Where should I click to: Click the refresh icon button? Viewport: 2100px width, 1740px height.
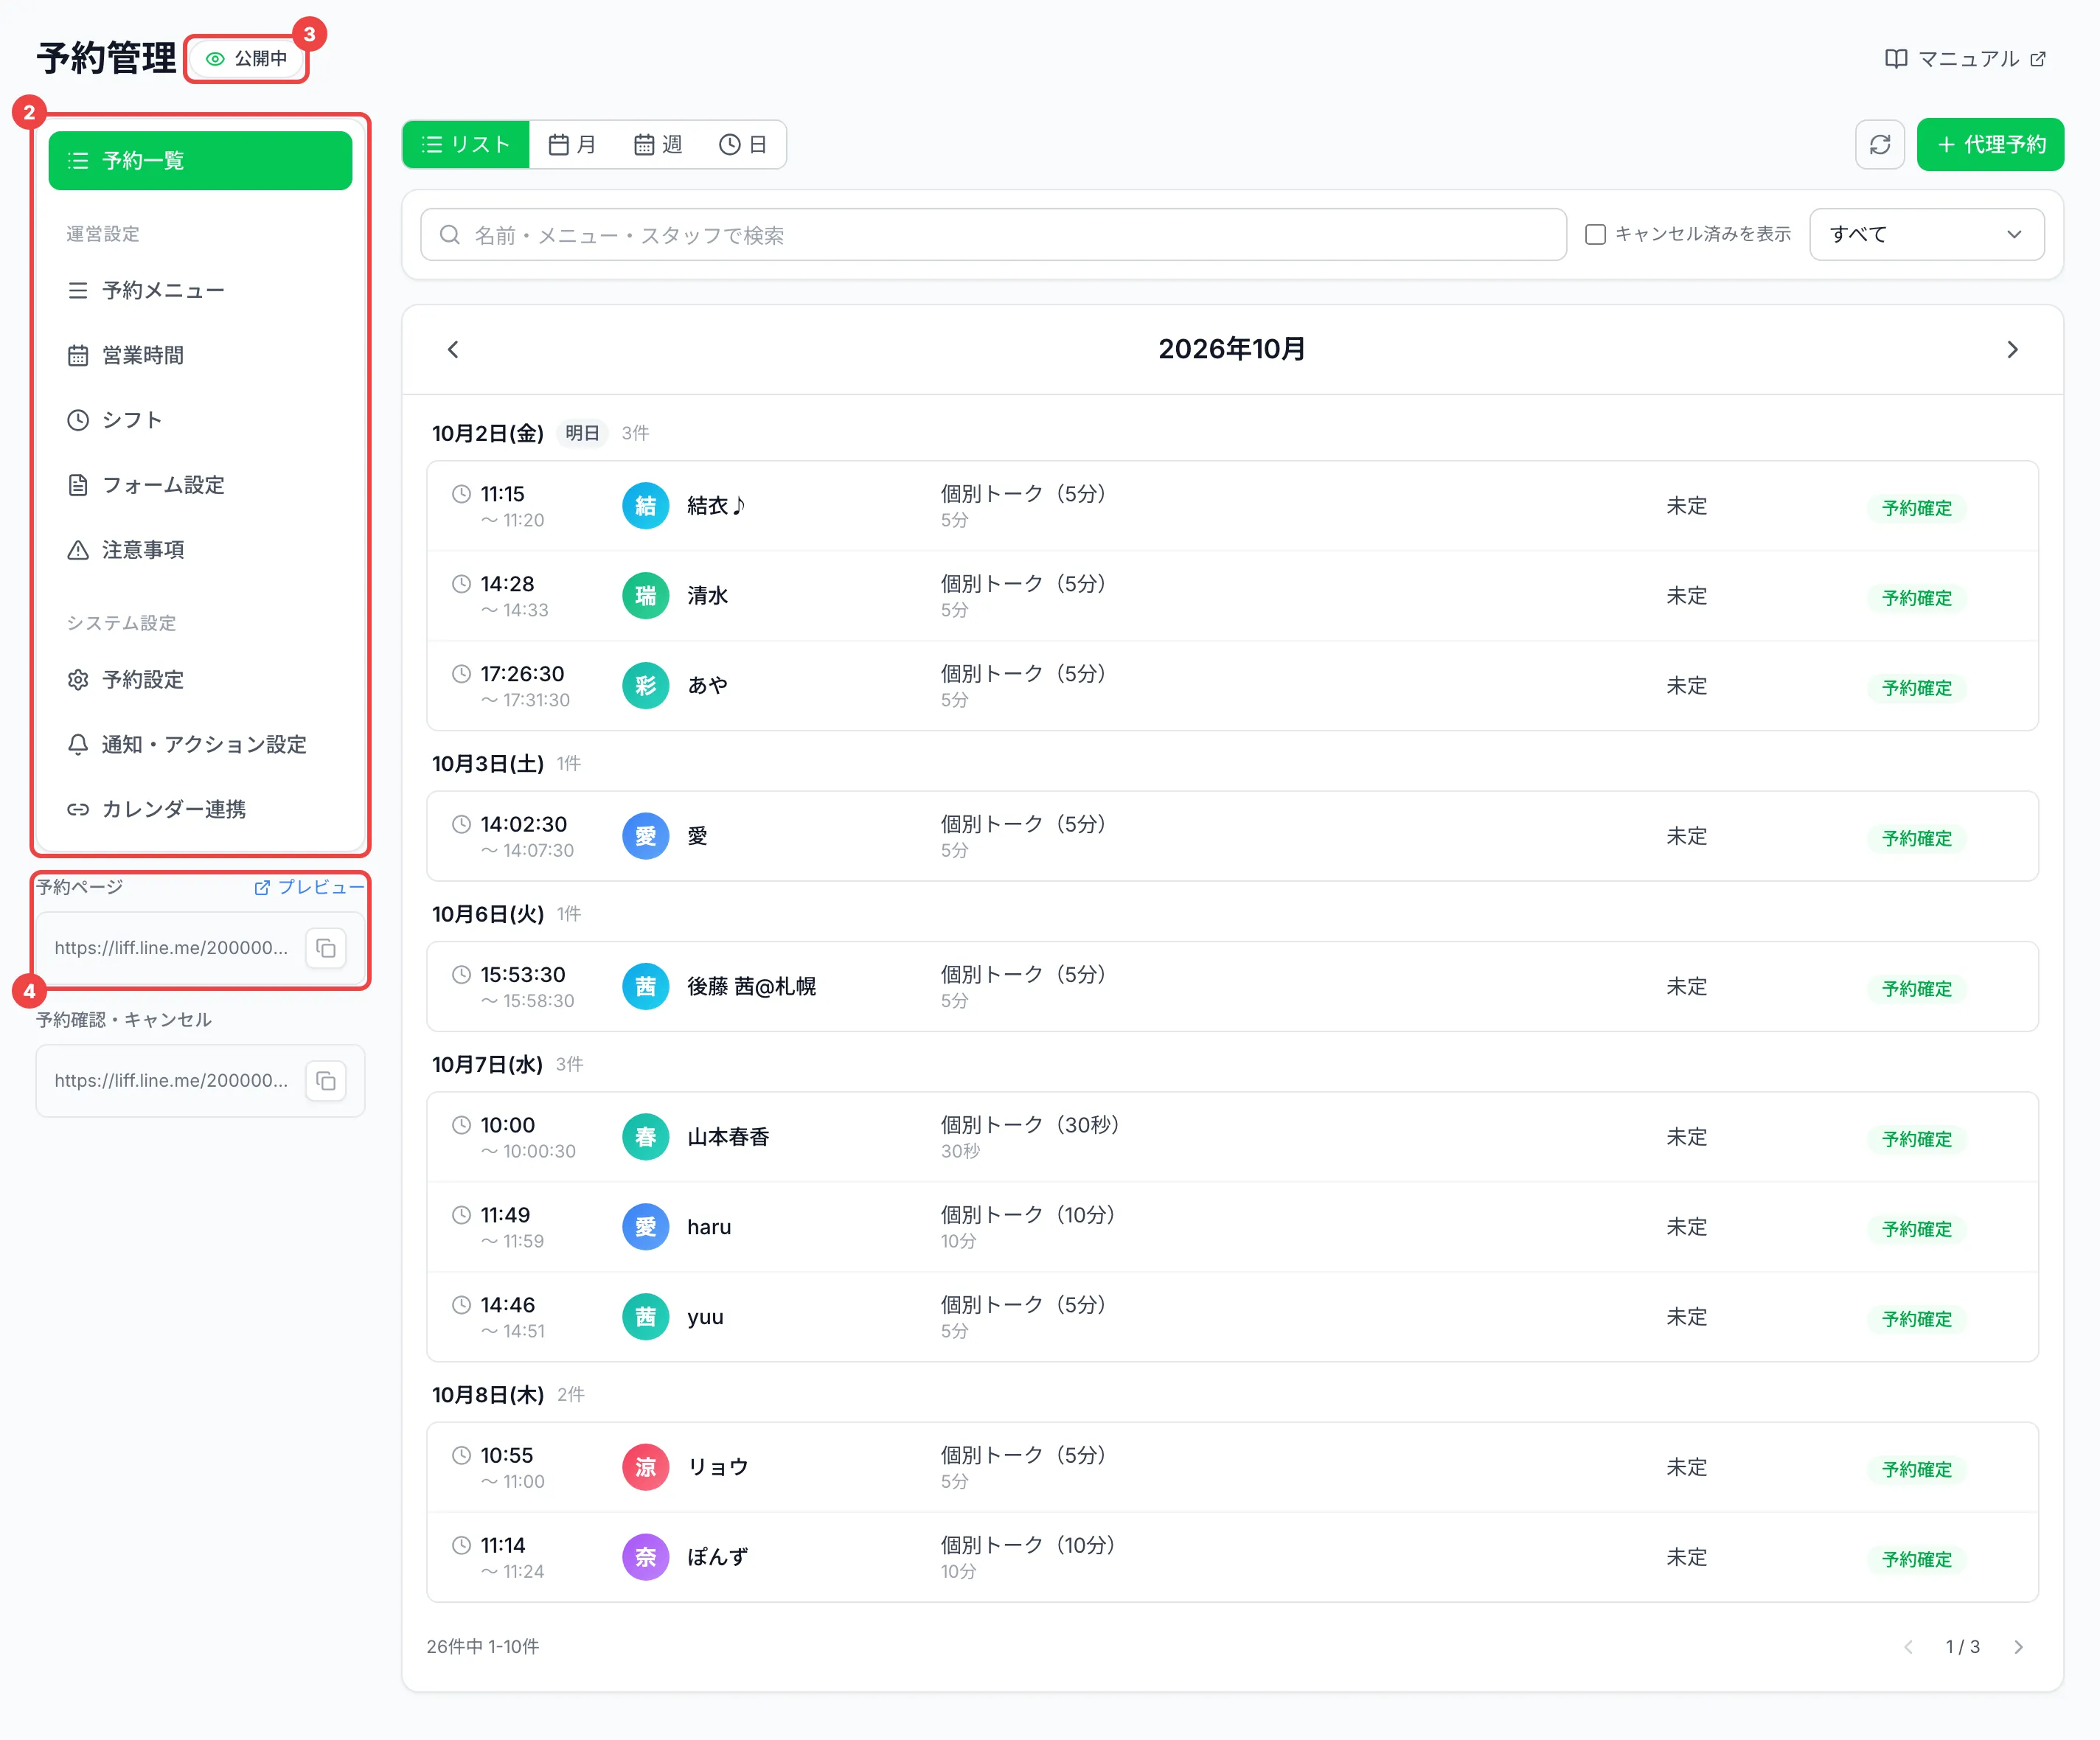[1879, 145]
